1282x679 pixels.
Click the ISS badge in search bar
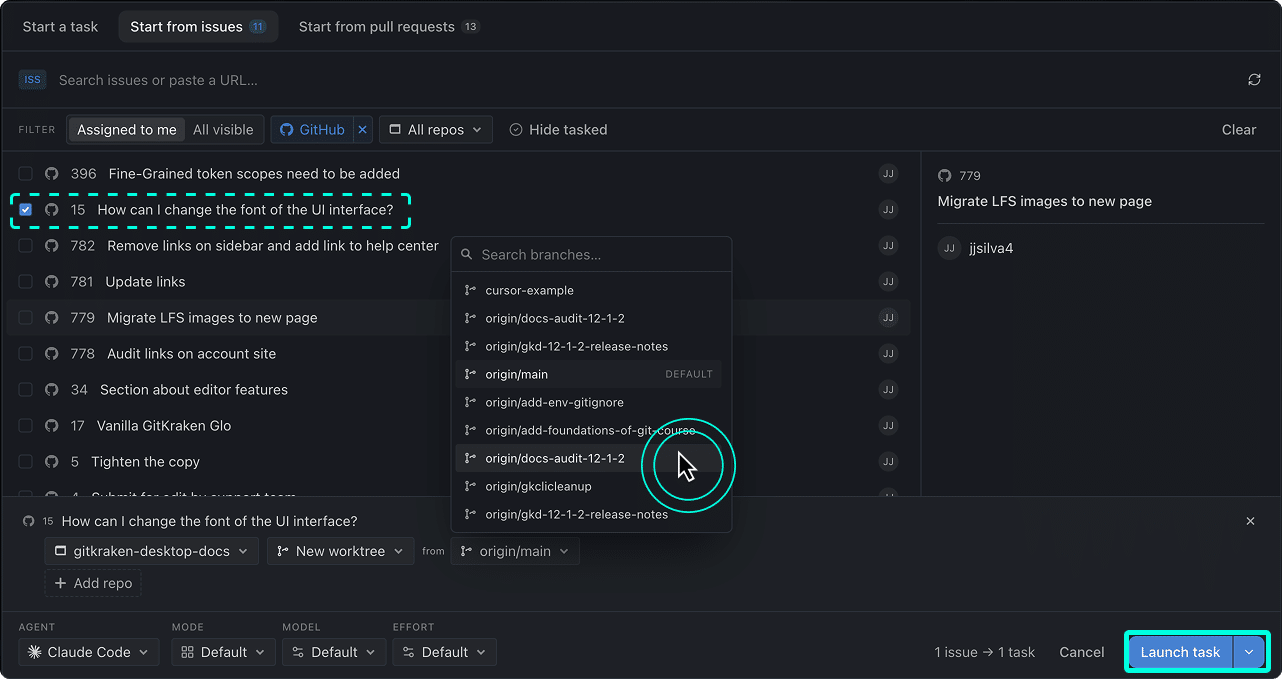point(33,80)
